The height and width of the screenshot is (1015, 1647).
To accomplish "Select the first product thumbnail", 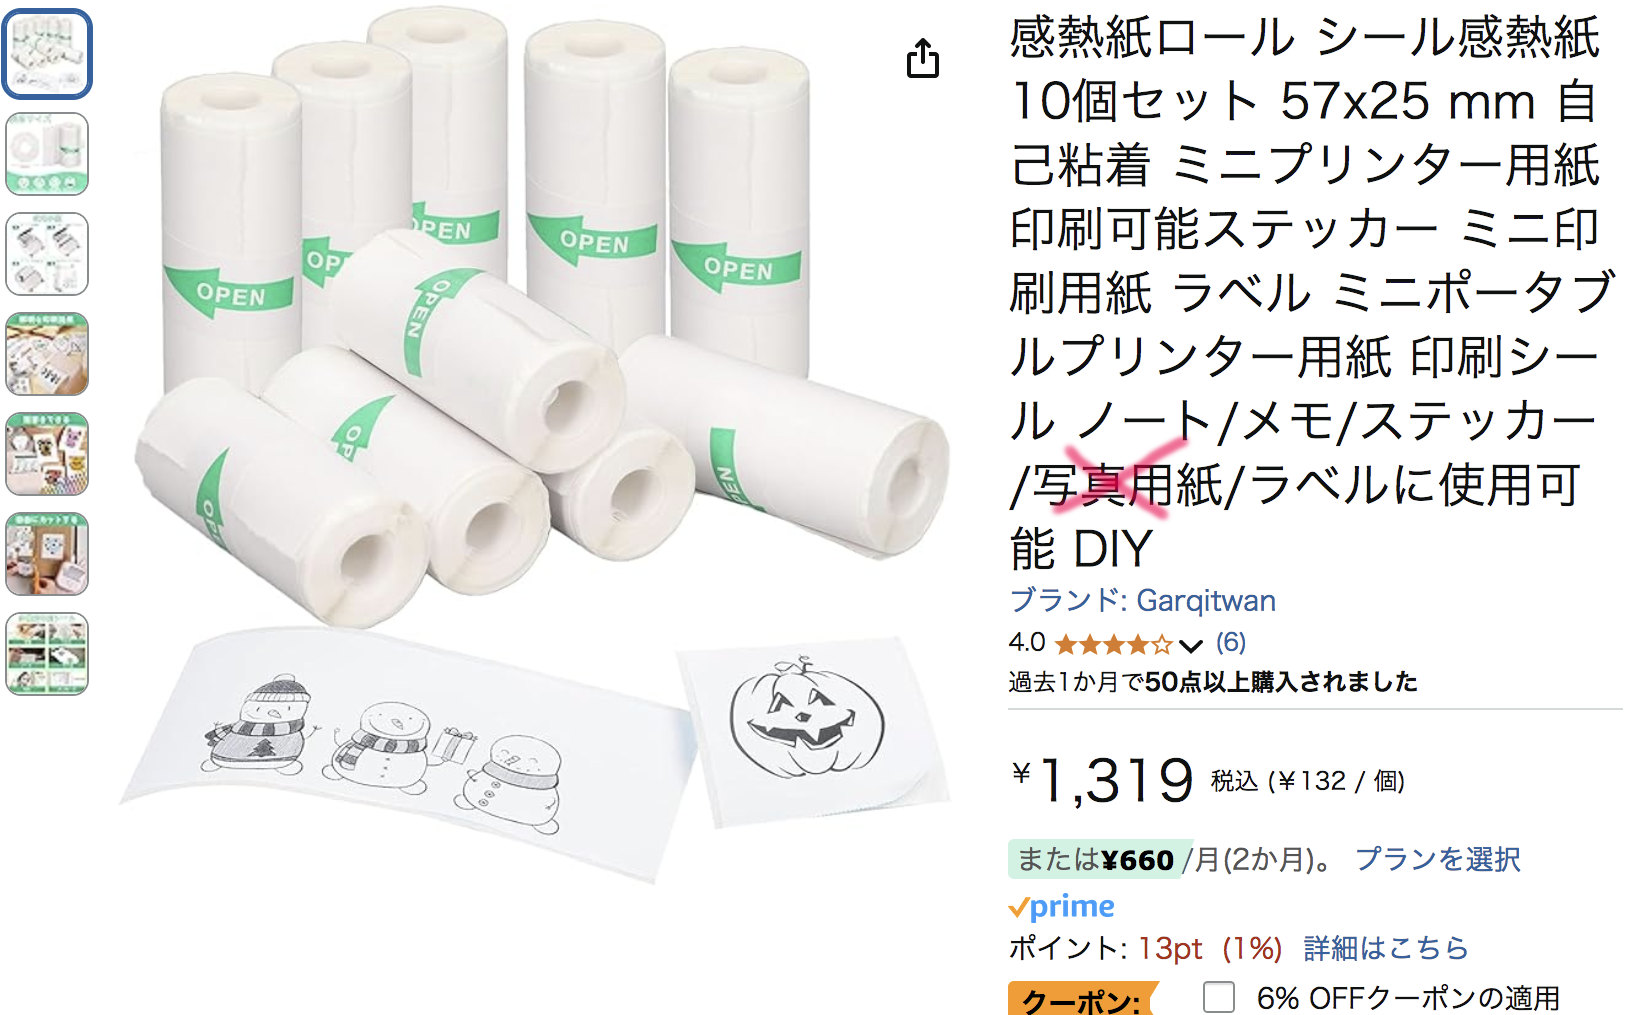I will [x=47, y=54].
